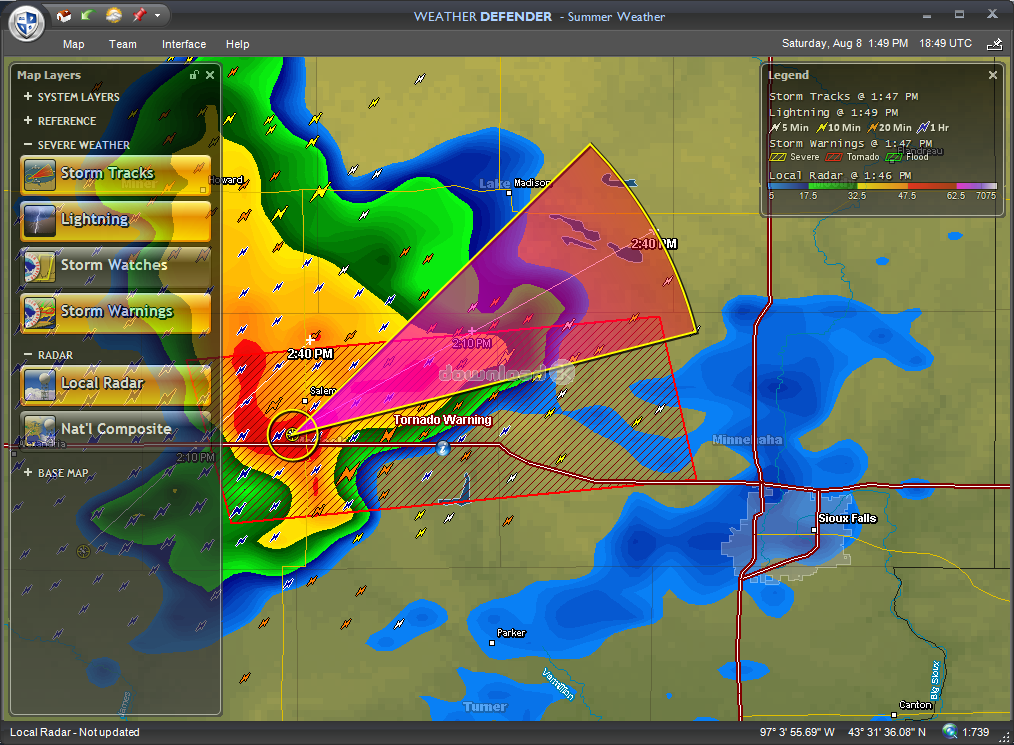Open the quick toolbar dropdown arrow
Viewport: 1014px width, 745px height.
click(157, 16)
